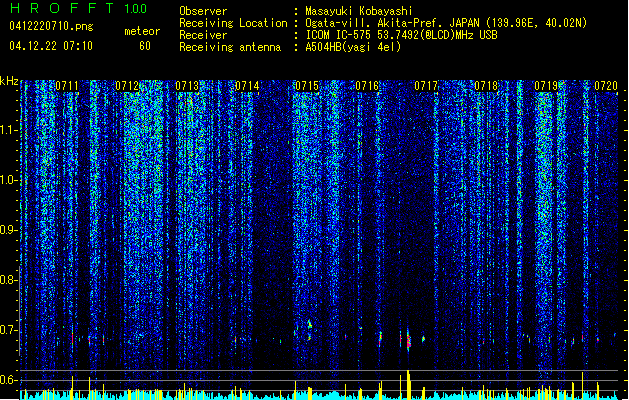Click the 1.1 kHz axis label
Viewport: 629px width, 400px height.
8,130
